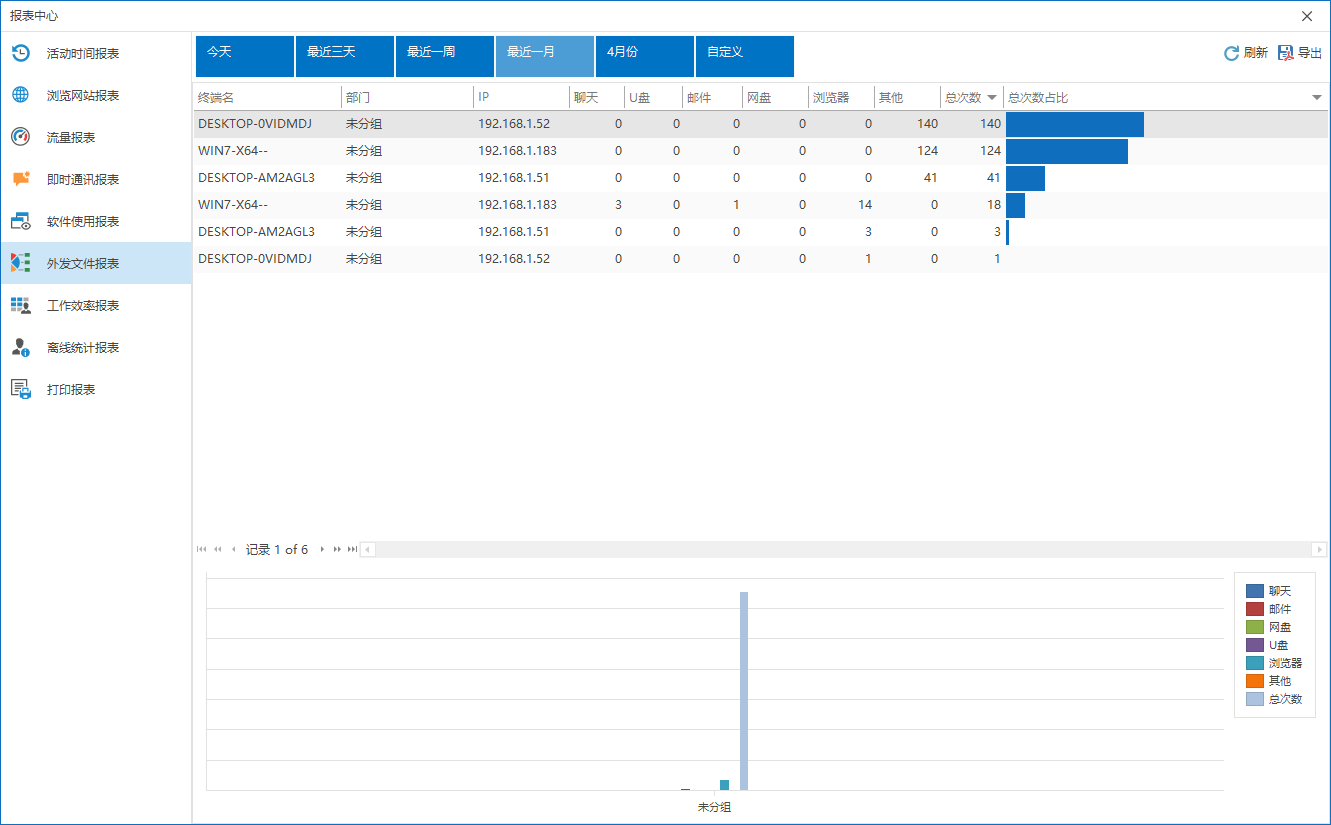The width and height of the screenshot is (1331, 825).
Task: Click the horizontal scrollbar left arrow
Action: click(x=368, y=549)
